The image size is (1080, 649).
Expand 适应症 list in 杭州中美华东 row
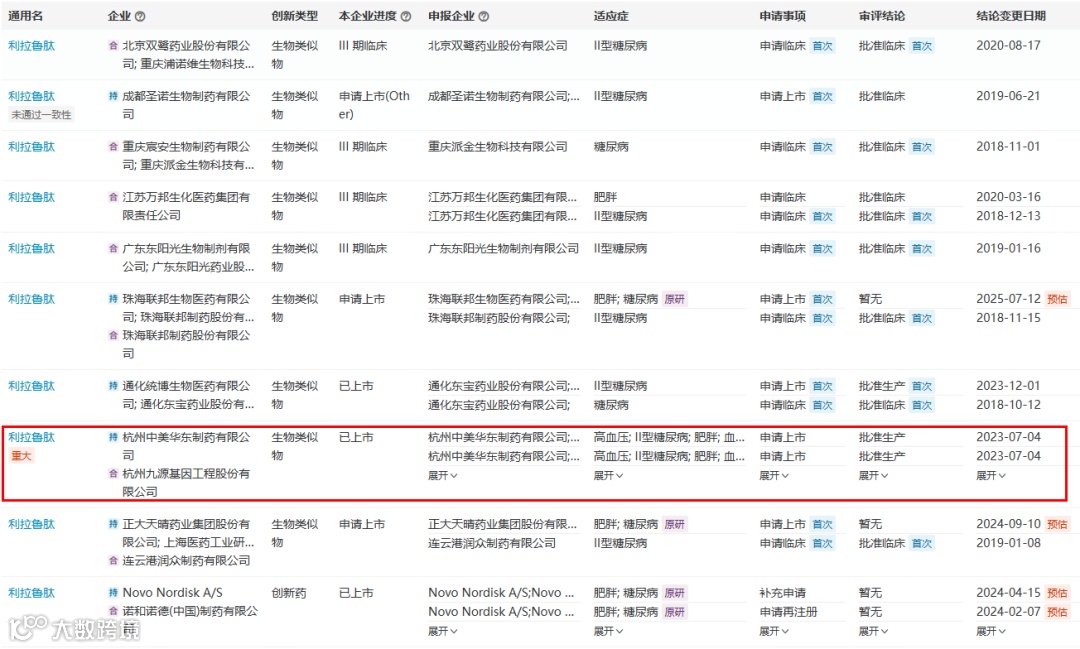(608, 475)
